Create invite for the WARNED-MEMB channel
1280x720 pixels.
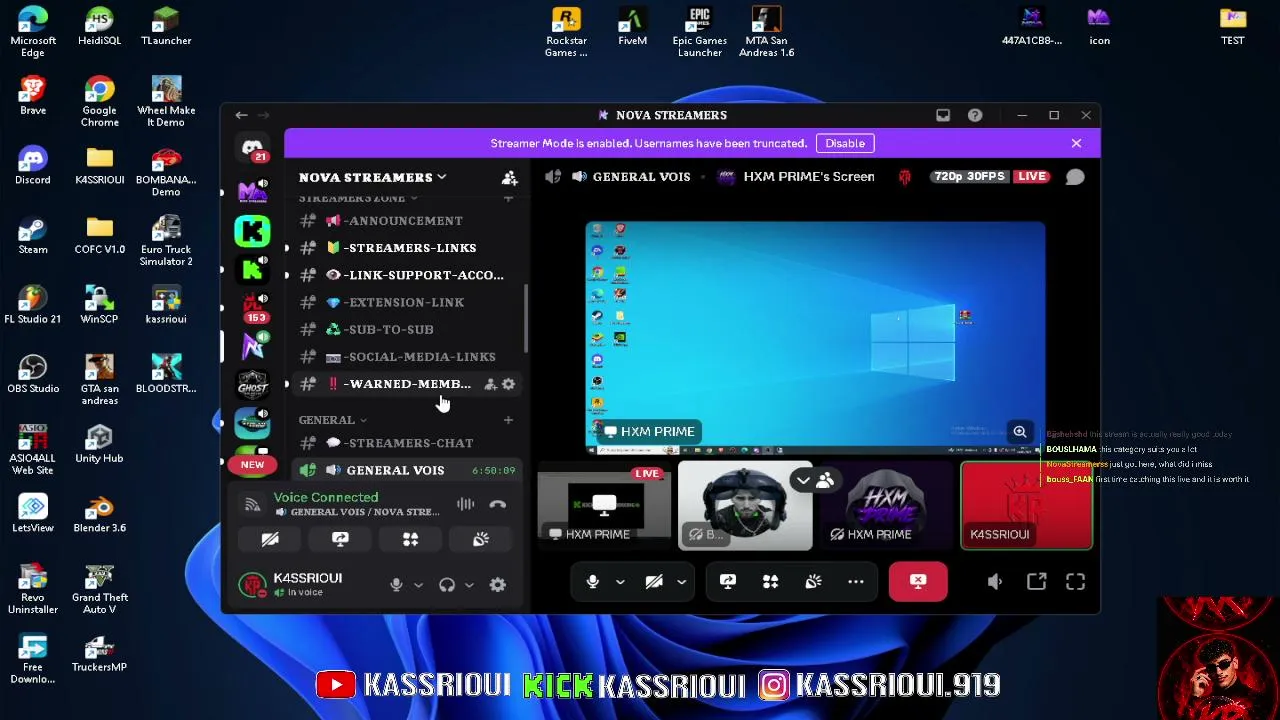click(x=490, y=384)
